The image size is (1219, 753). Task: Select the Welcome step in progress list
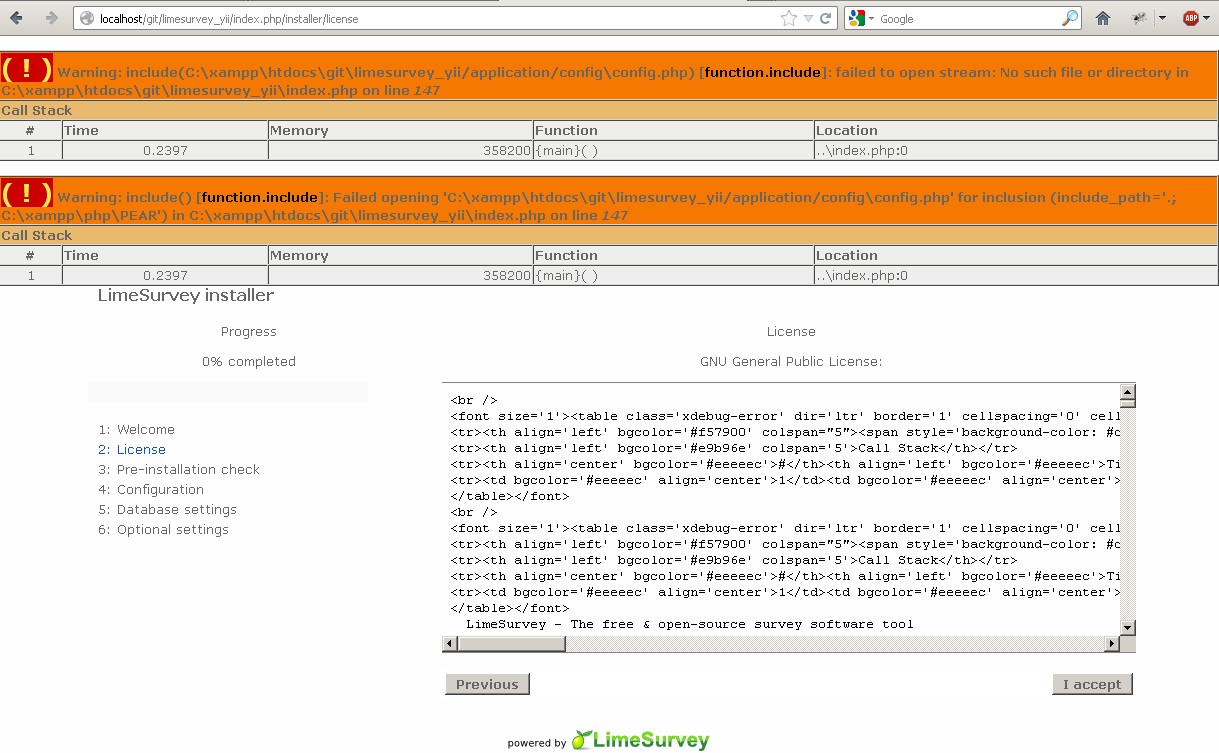(145, 430)
